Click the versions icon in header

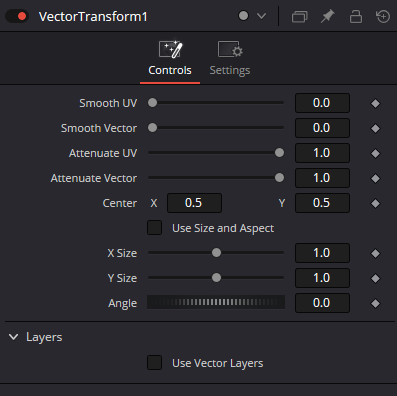coord(299,16)
